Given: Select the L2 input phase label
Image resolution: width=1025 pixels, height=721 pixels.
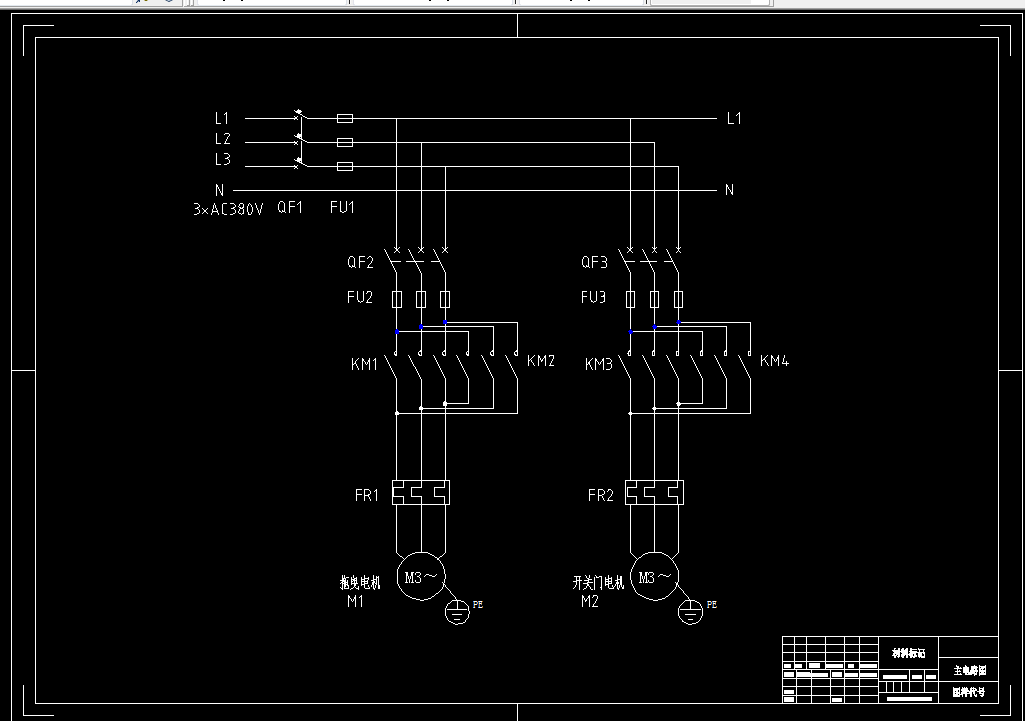Looking at the screenshot, I should click(x=223, y=139).
